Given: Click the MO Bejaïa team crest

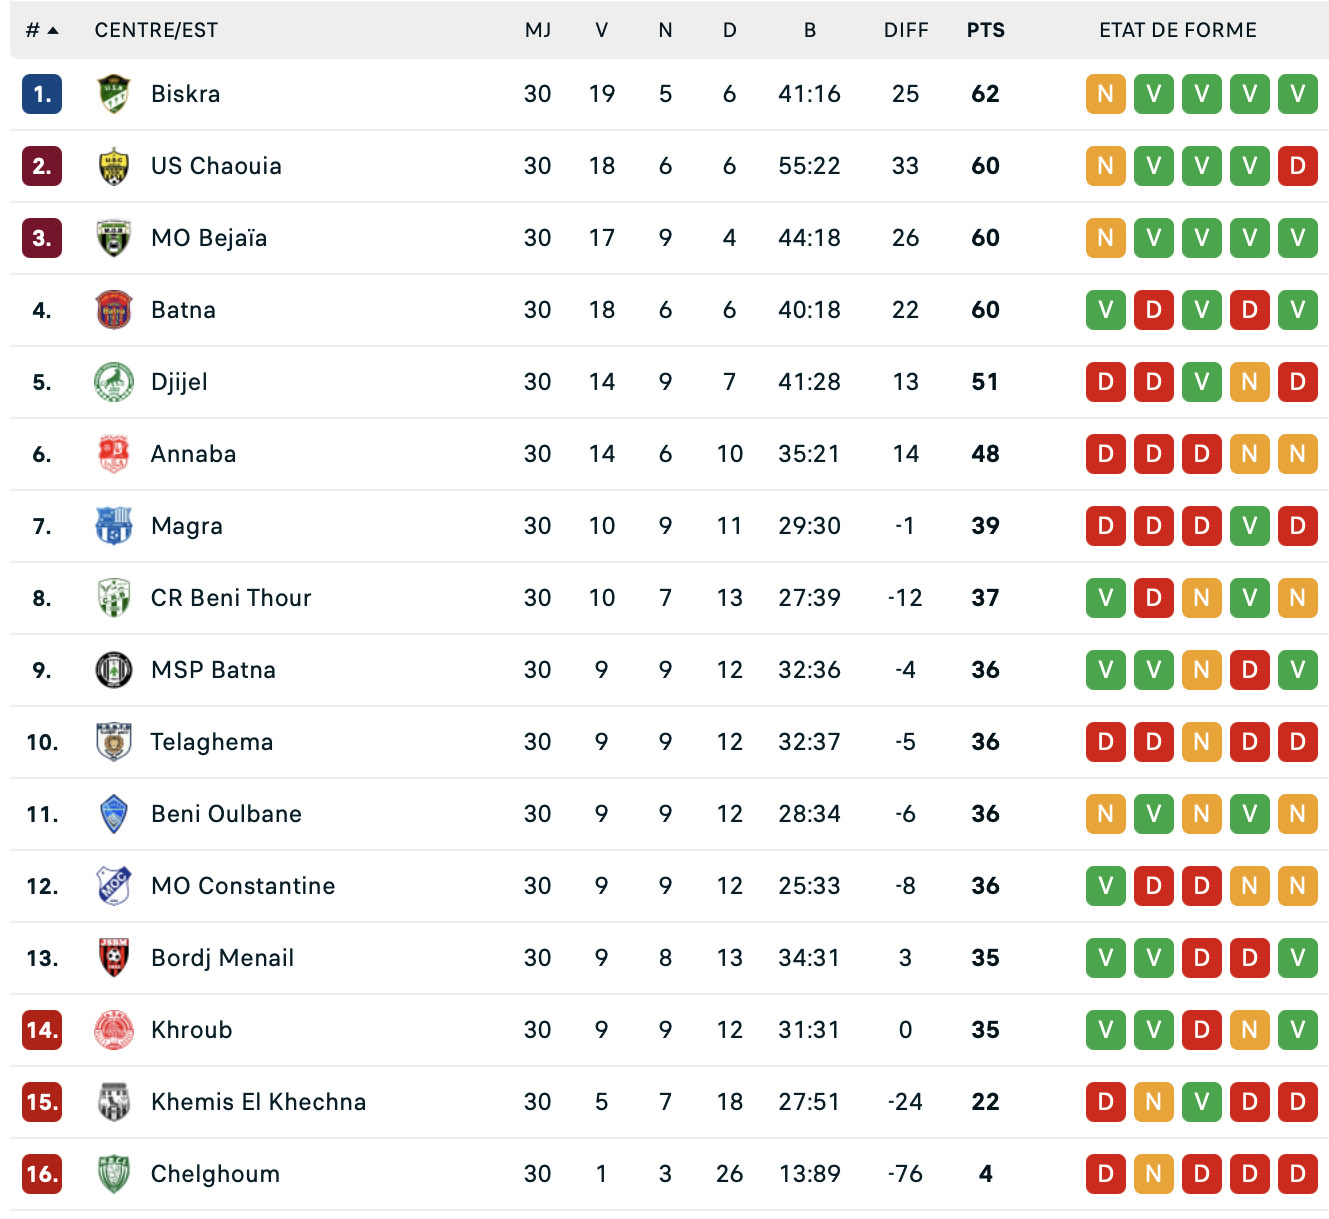Looking at the screenshot, I should click(114, 238).
